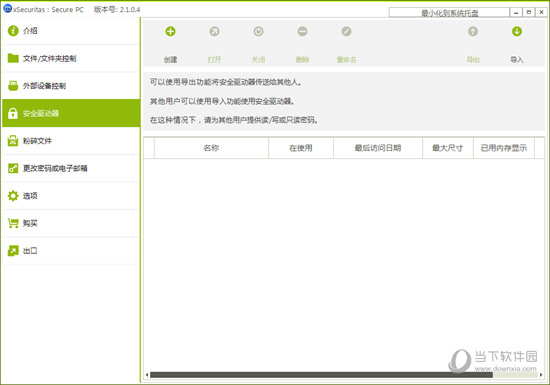
Task: Click the key icon for 更改密码或电子邮箱
Action: pos(13,168)
